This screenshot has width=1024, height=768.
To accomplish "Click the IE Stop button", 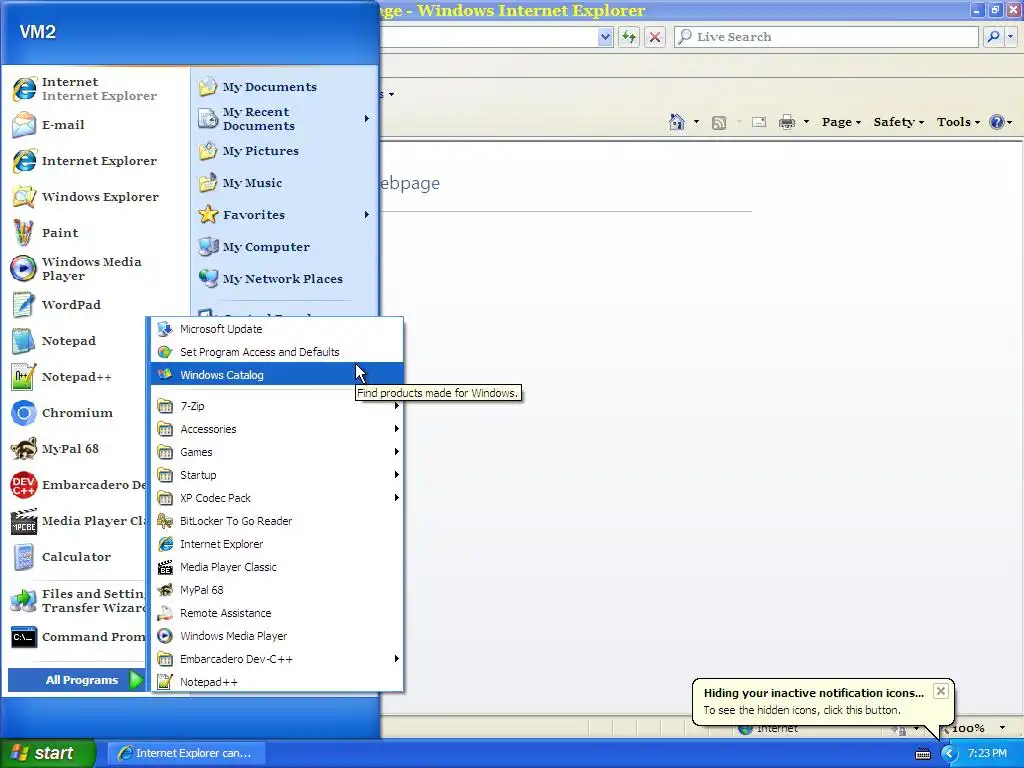I will 654,37.
